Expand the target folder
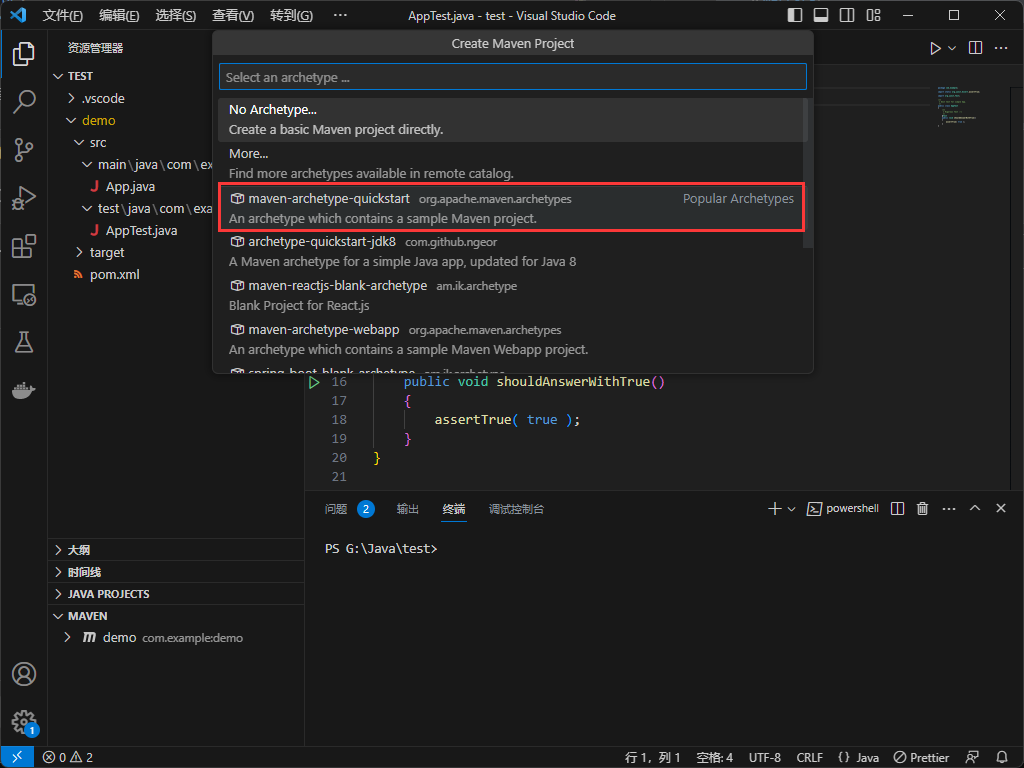 click(x=106, y=252)
